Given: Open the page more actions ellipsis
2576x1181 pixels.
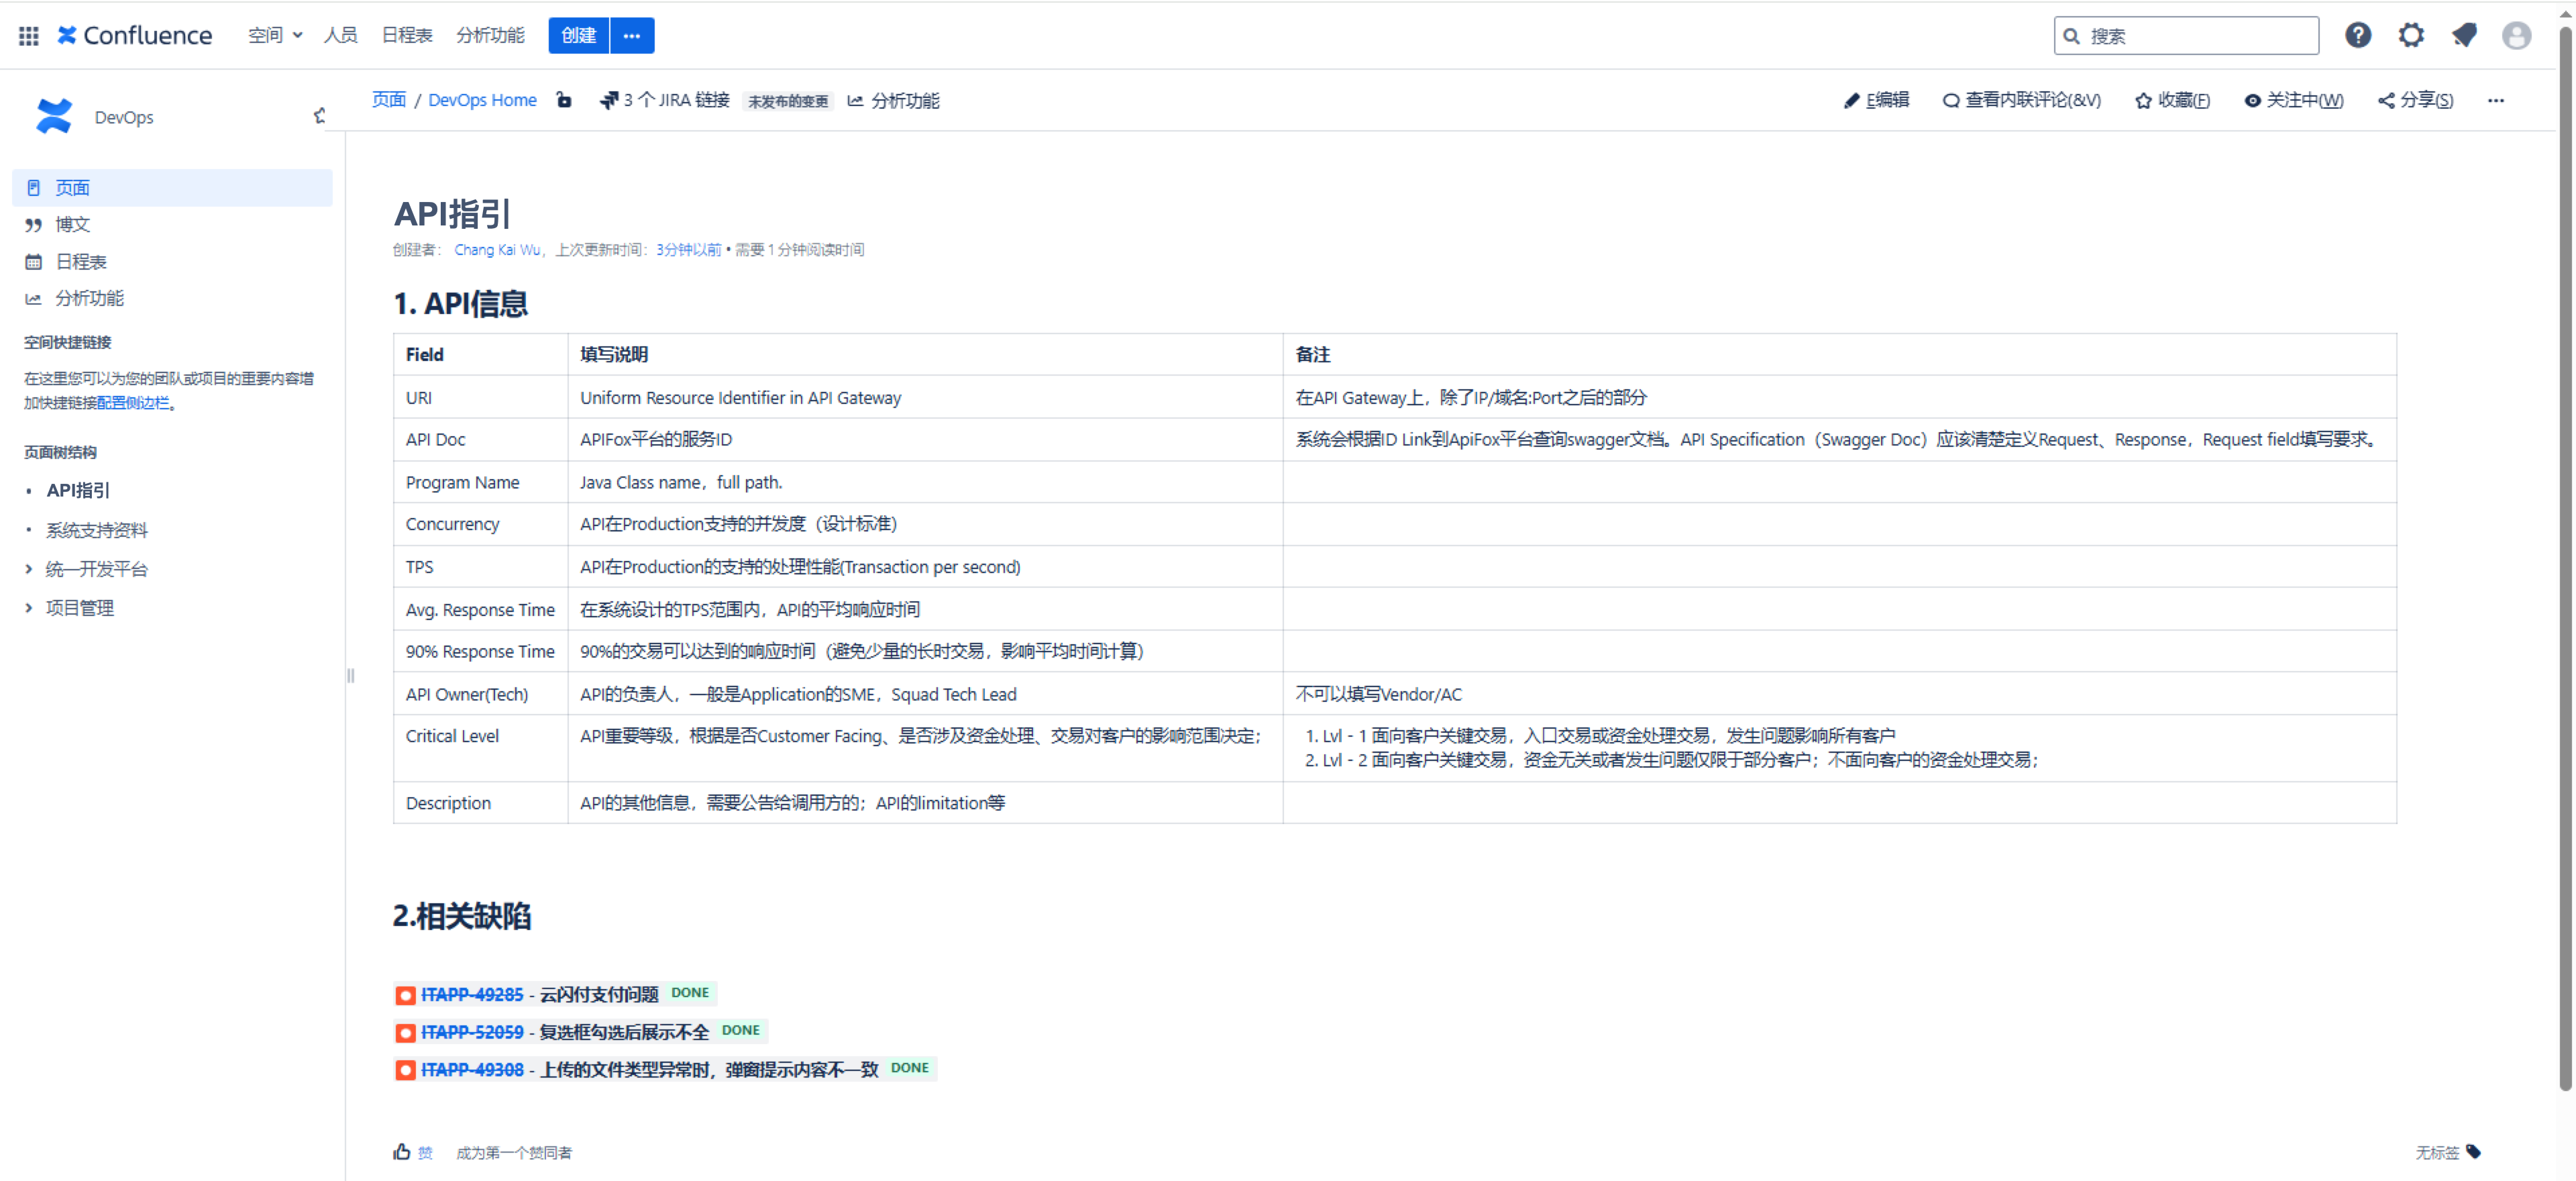Looking at the screenshot, I should point(2496,100).
